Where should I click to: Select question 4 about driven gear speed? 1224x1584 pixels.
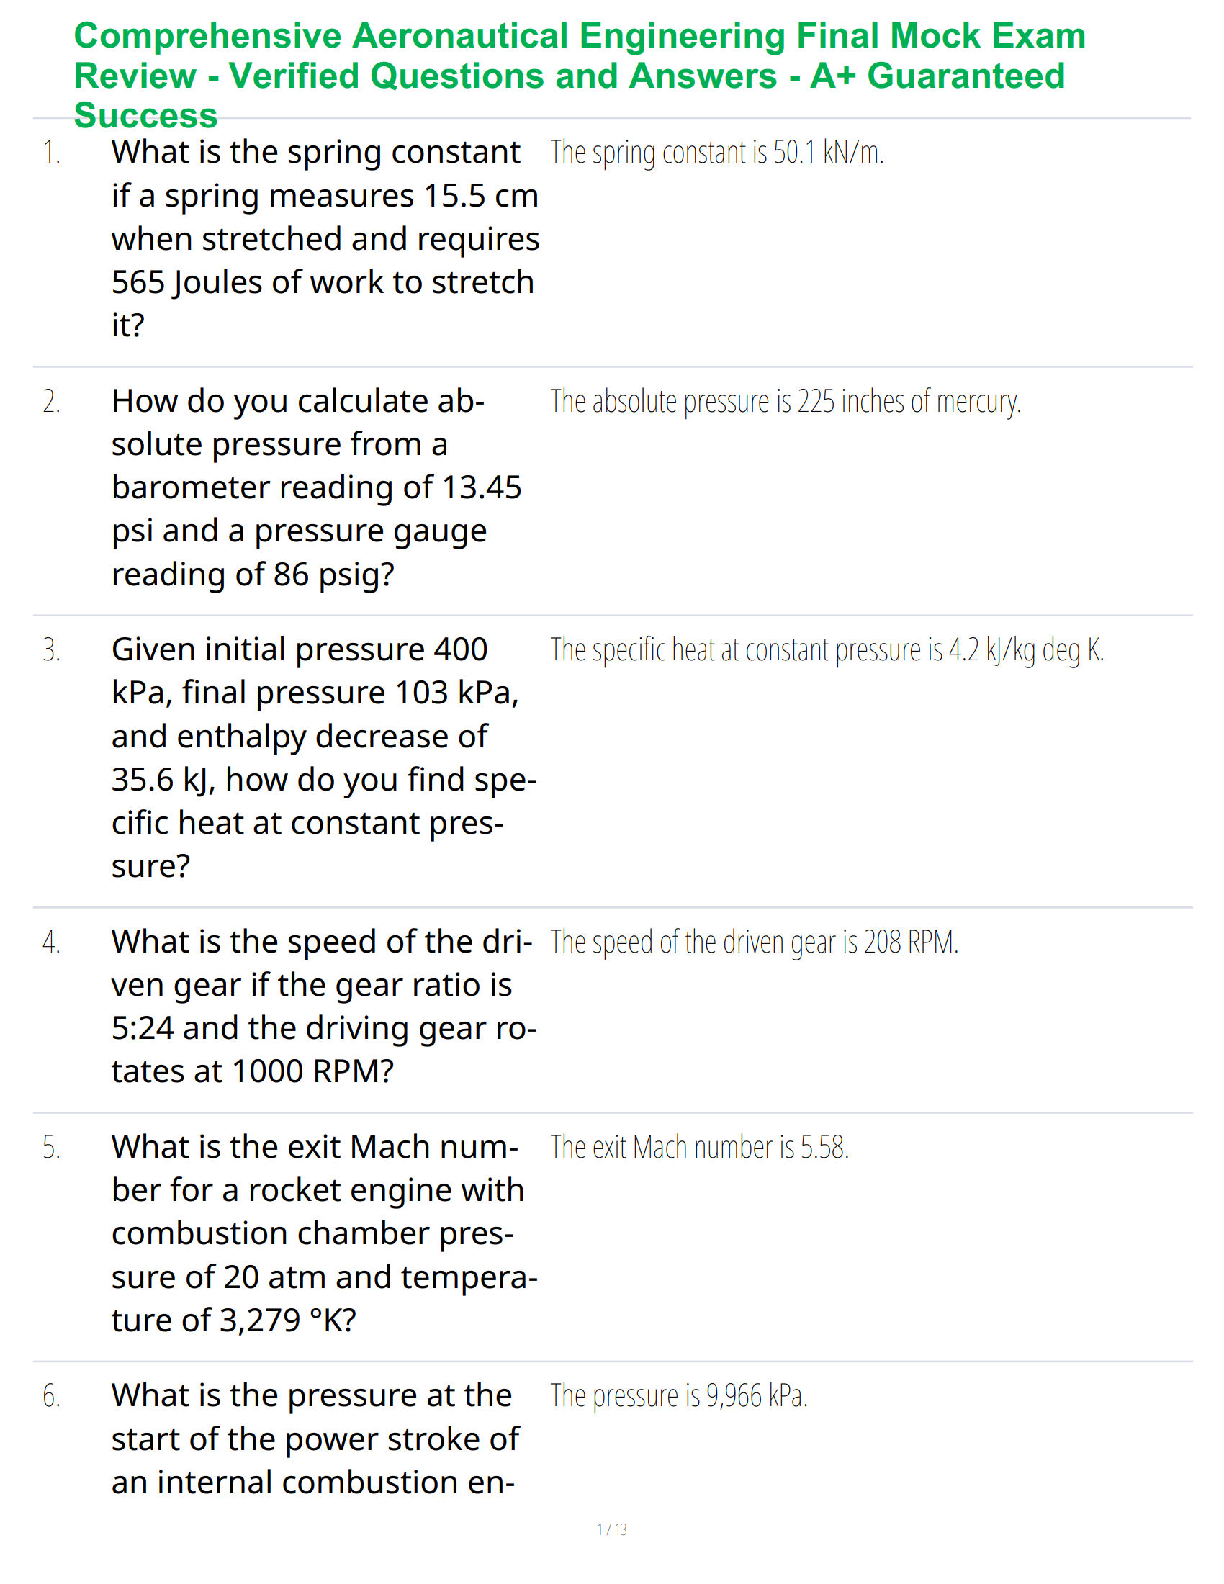(x=324, y=1006)
